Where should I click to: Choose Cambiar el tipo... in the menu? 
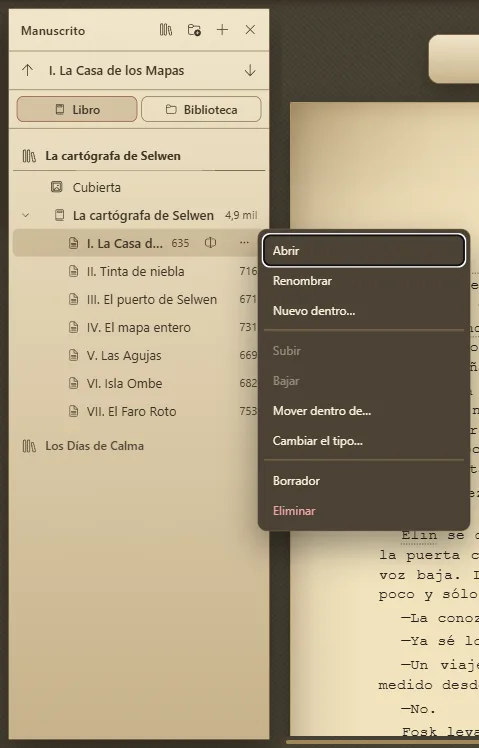coord(364,441)
